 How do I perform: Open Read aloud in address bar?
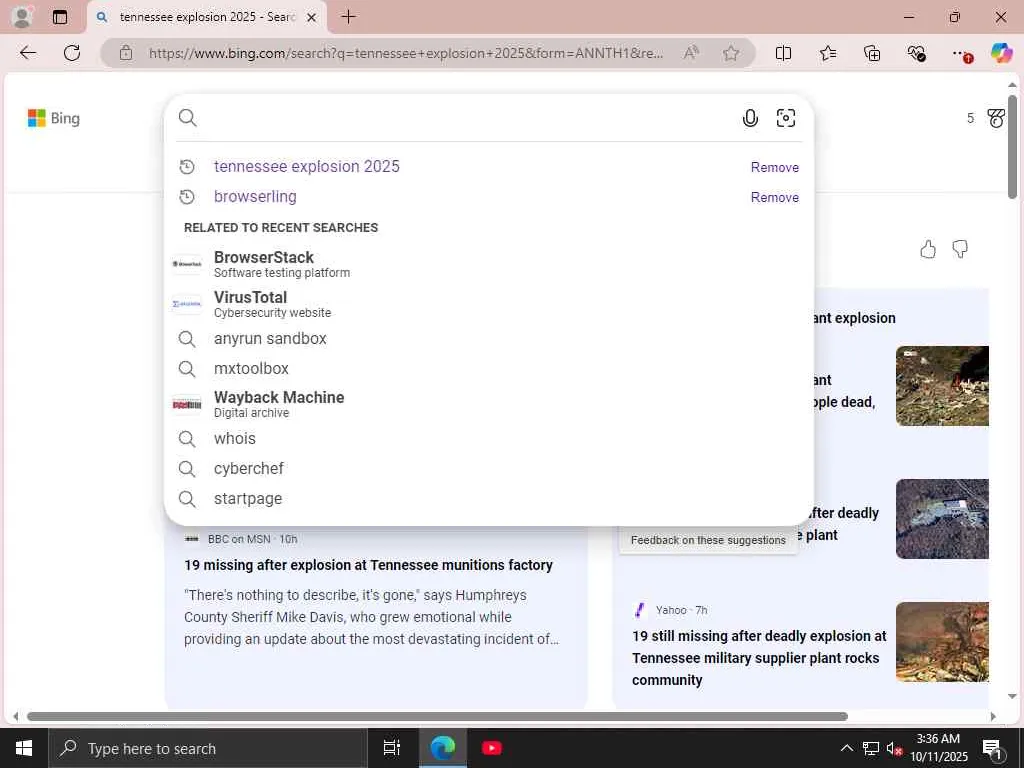(x=691, y=53)
